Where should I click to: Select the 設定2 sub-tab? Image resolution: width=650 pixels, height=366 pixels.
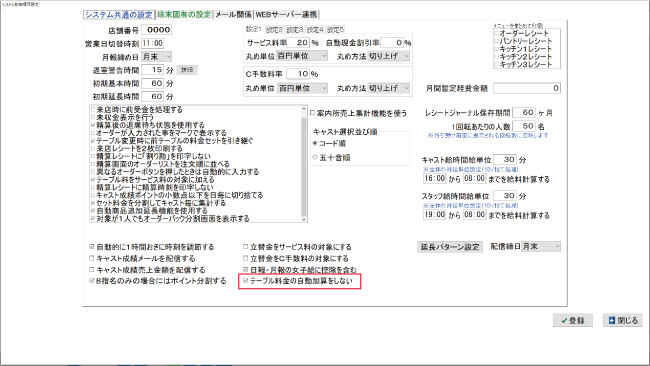point(274,30)
